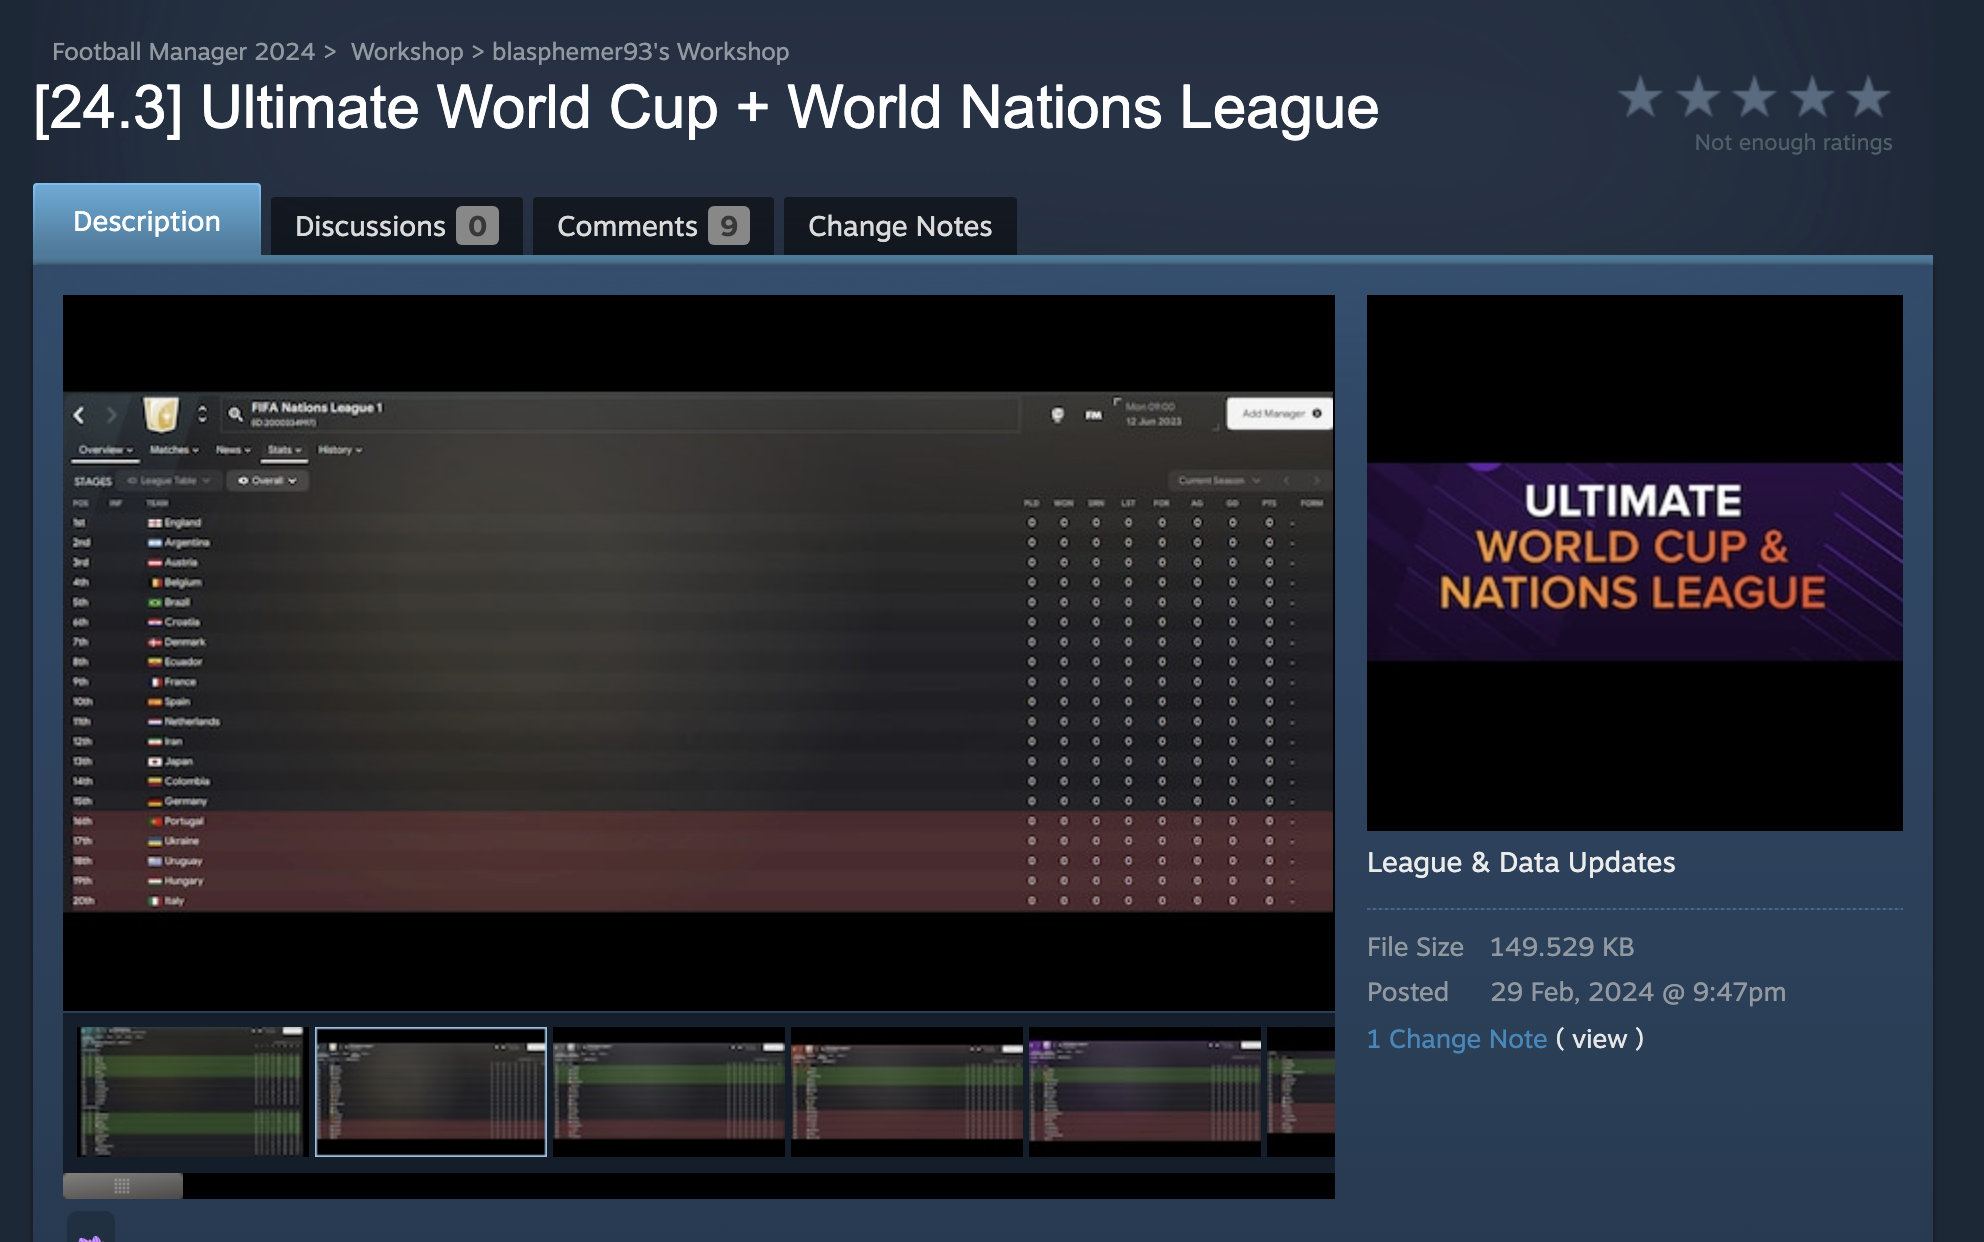Open the Matches menu in the screenshot
1984x1242 pixels.
pyautogui.click(x=174, y=450)
